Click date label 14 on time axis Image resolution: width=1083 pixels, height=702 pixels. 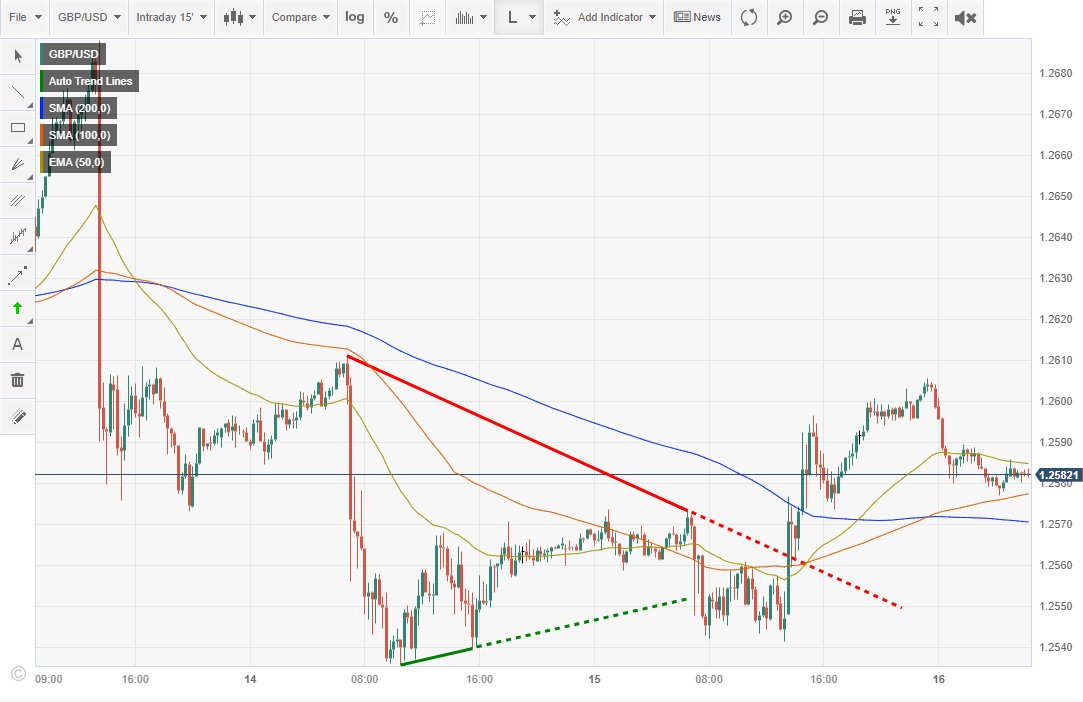(x=250, y=679)
